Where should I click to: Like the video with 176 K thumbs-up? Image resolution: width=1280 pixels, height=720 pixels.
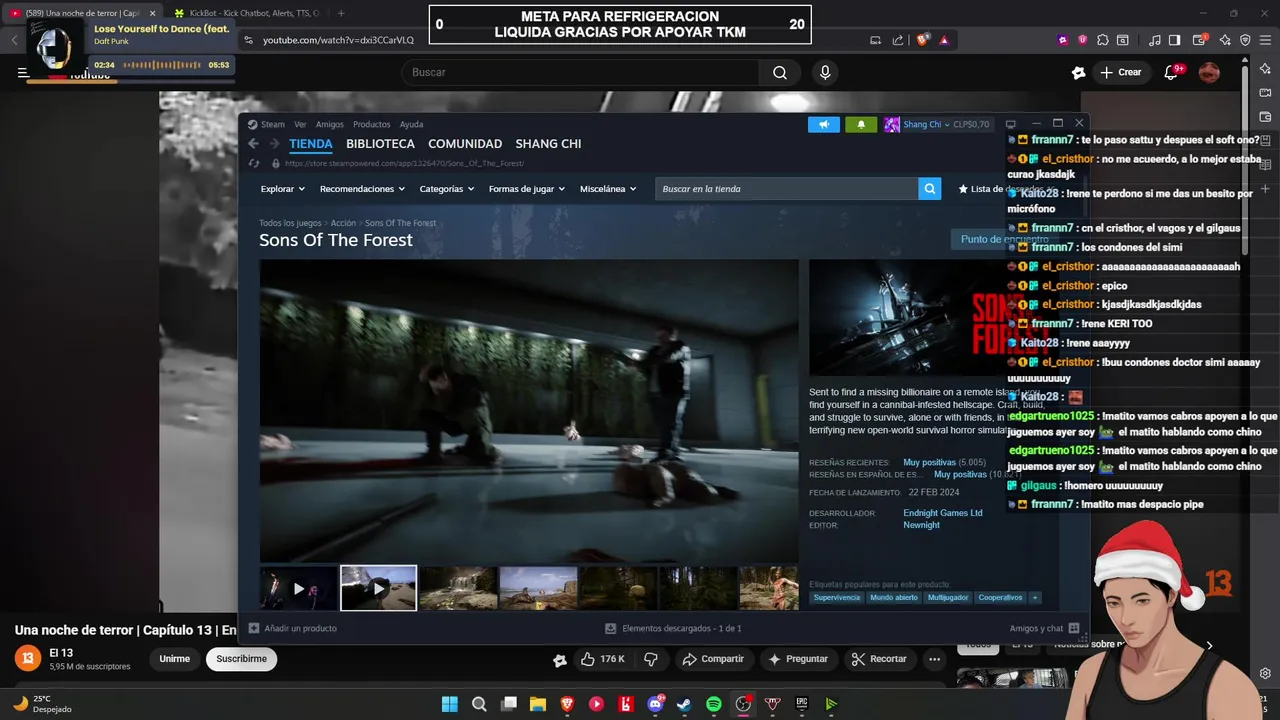pyautogui.click(x=603, y=659)
